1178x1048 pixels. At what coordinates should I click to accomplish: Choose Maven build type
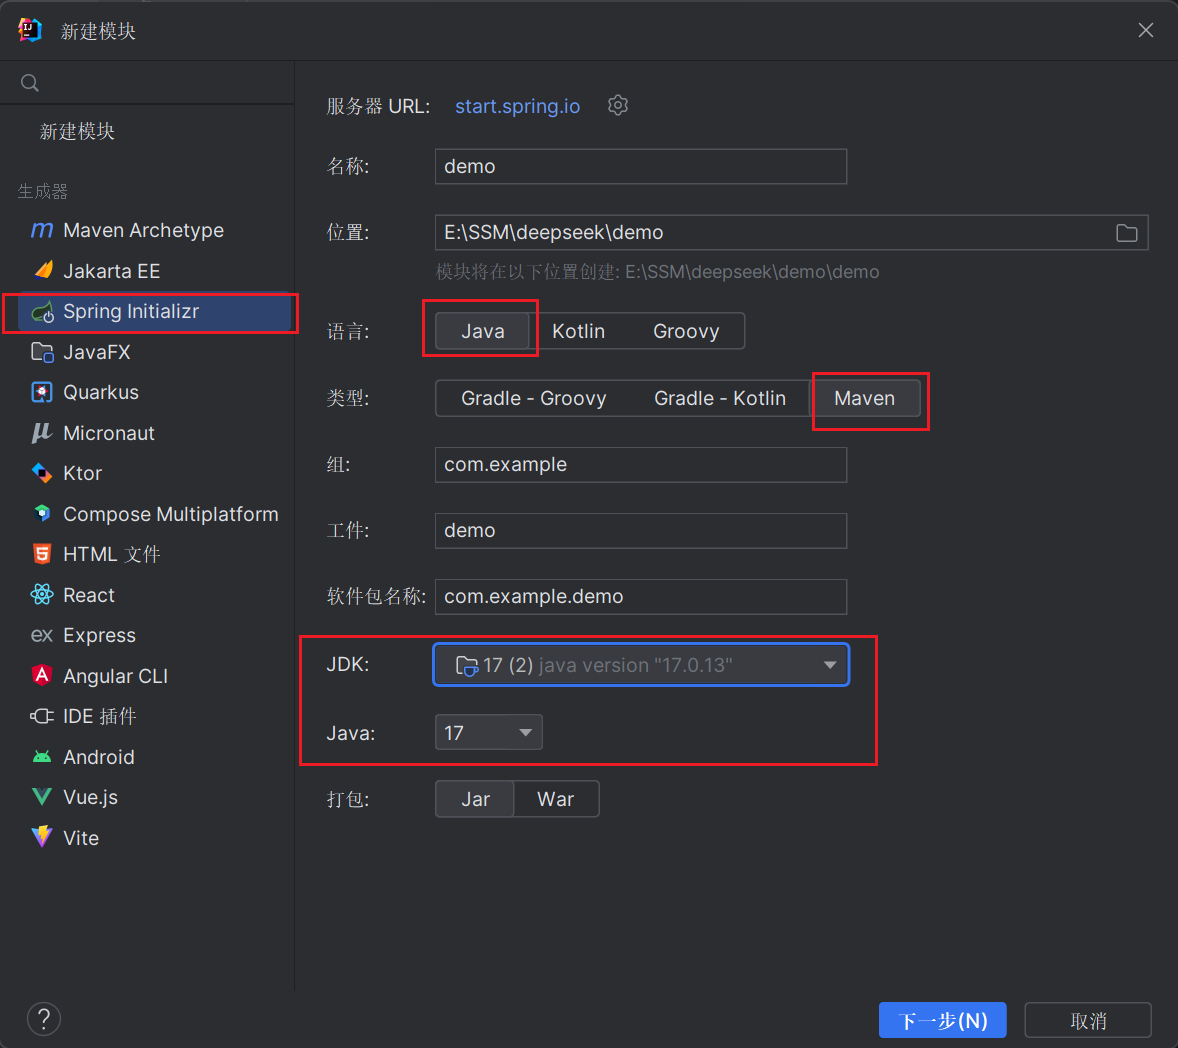pos(864,398)
